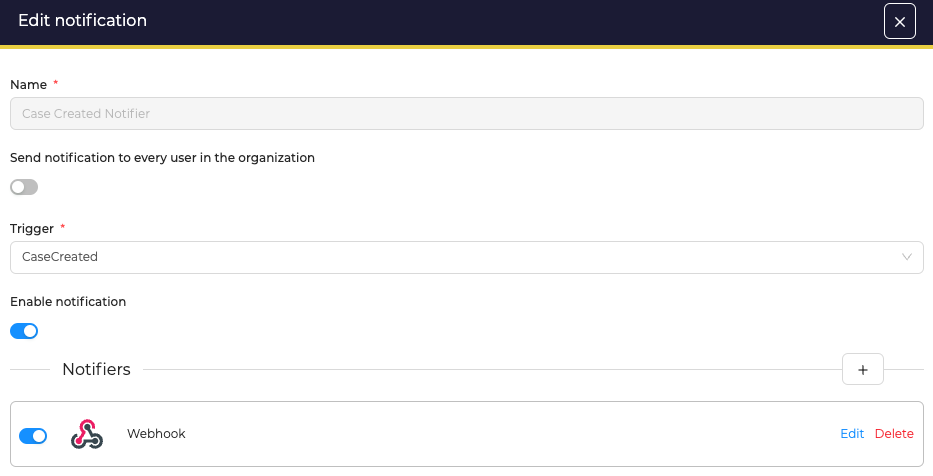Click the Edit notification dialog title
This screenshot has width=933, height=476.
coord(82,21)
